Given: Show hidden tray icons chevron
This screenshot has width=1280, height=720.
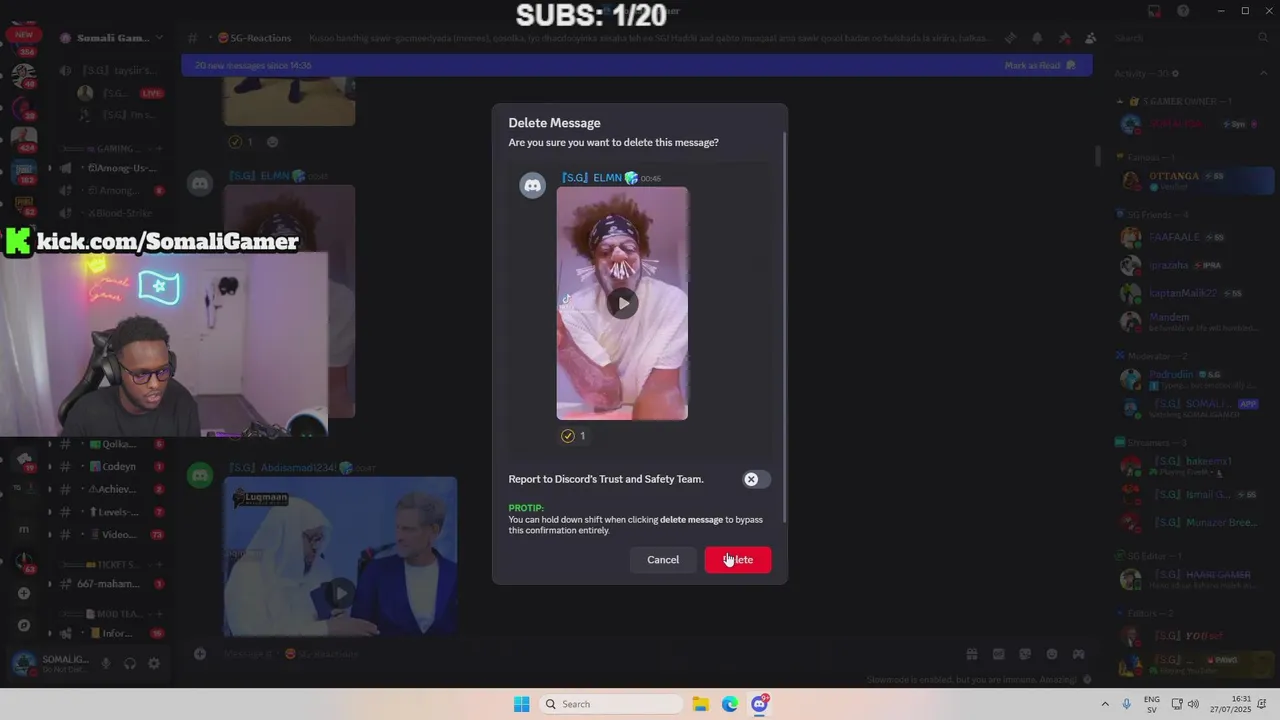Looking at the screenshot, I should coord(1105,704).
